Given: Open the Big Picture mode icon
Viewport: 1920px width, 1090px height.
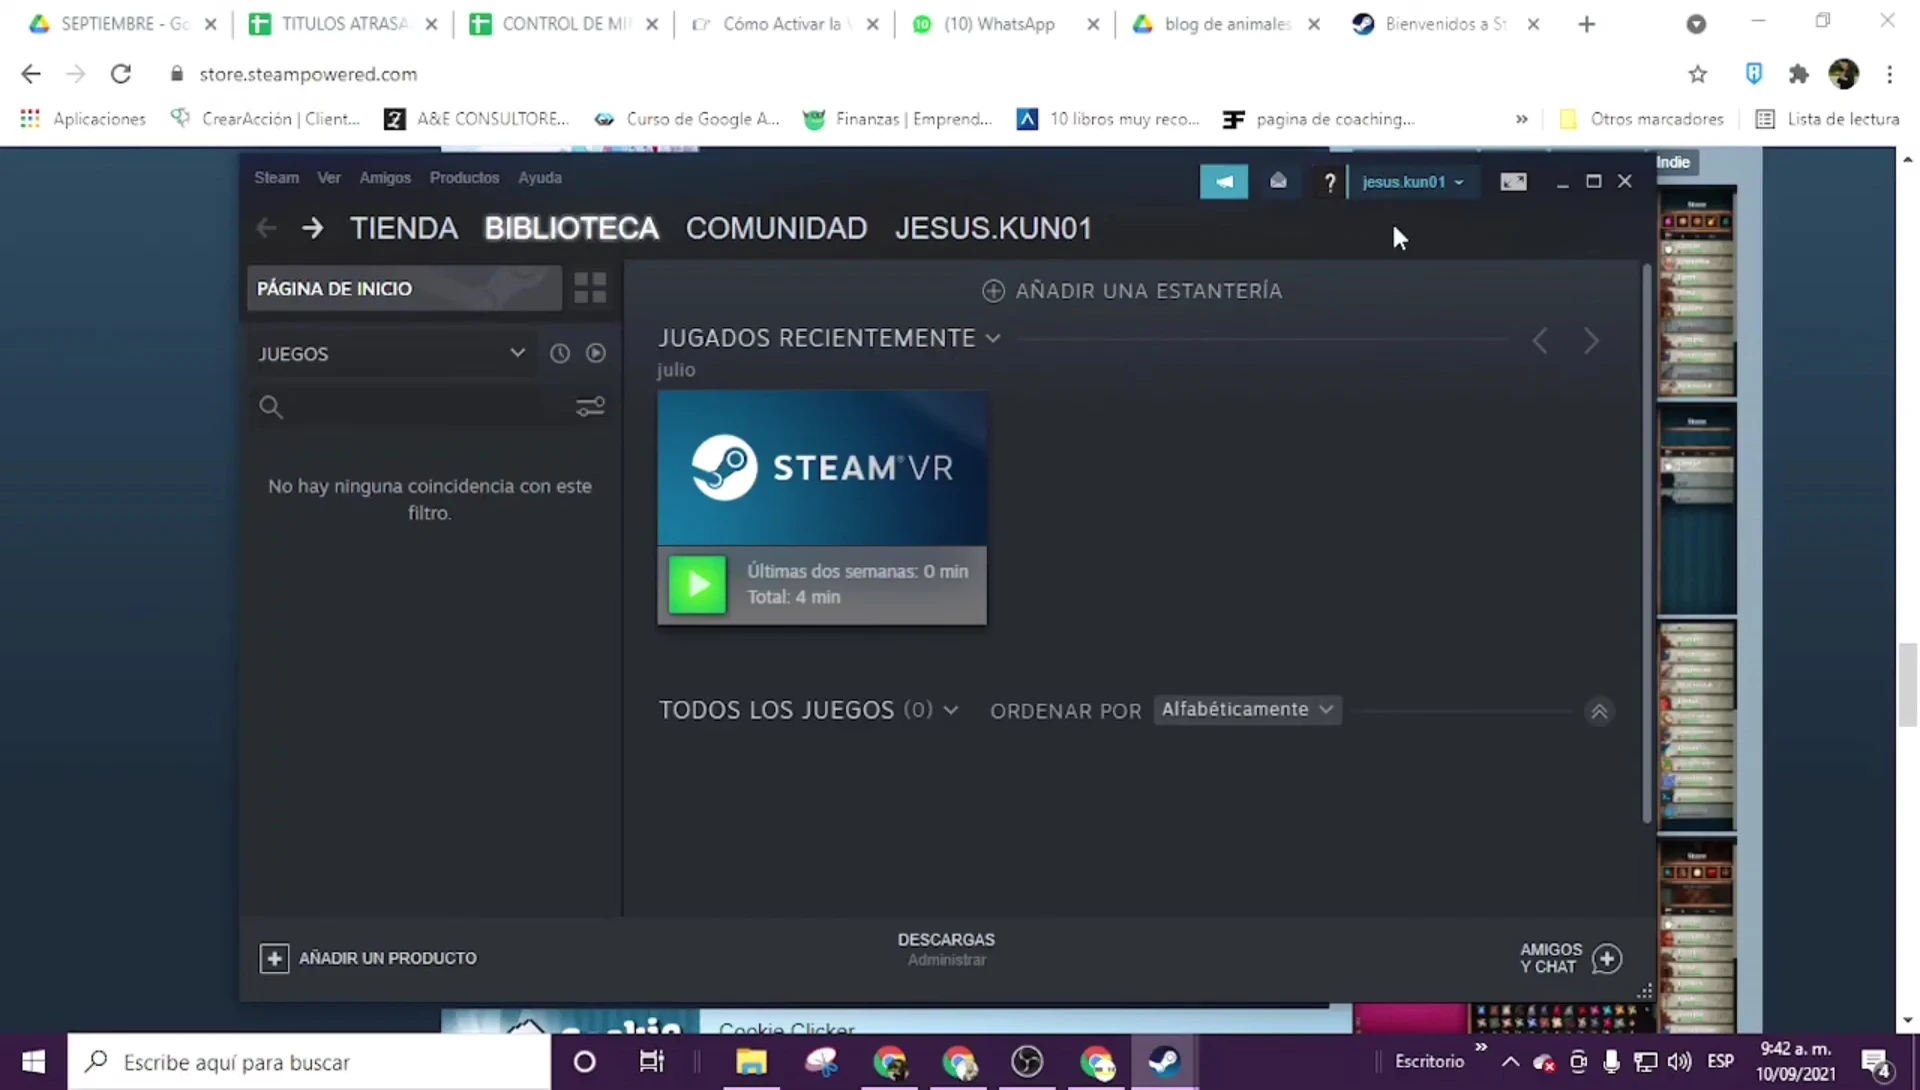Looking at the screenshot, I should [1513, 181].
